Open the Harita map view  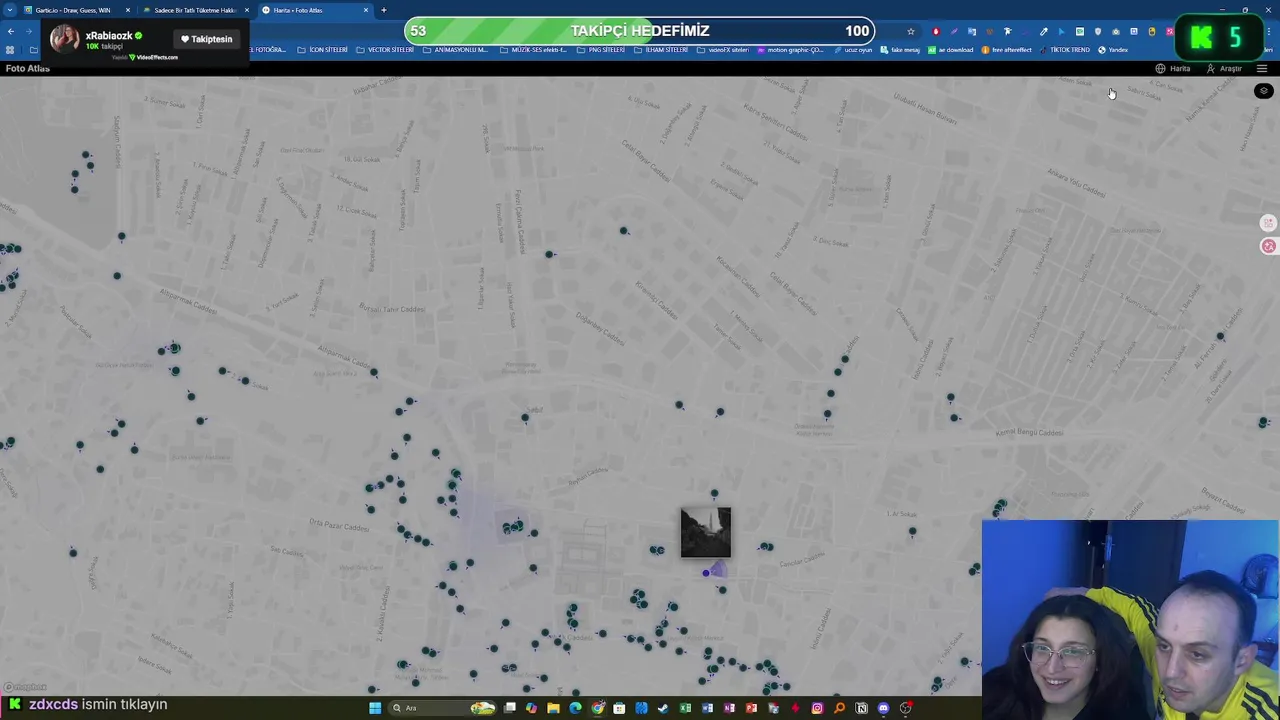[x=1173, y=69]
